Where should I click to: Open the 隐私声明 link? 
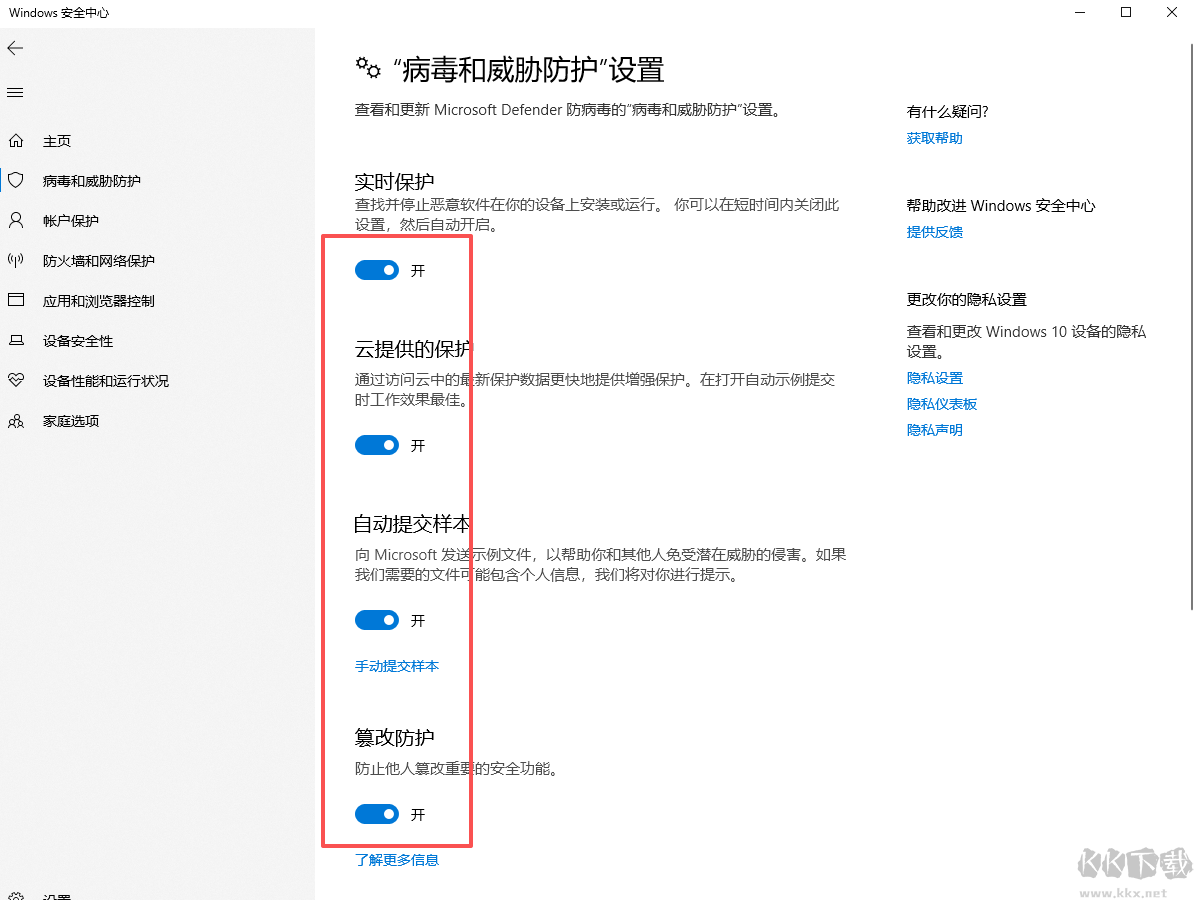click(x=934, y=430)
